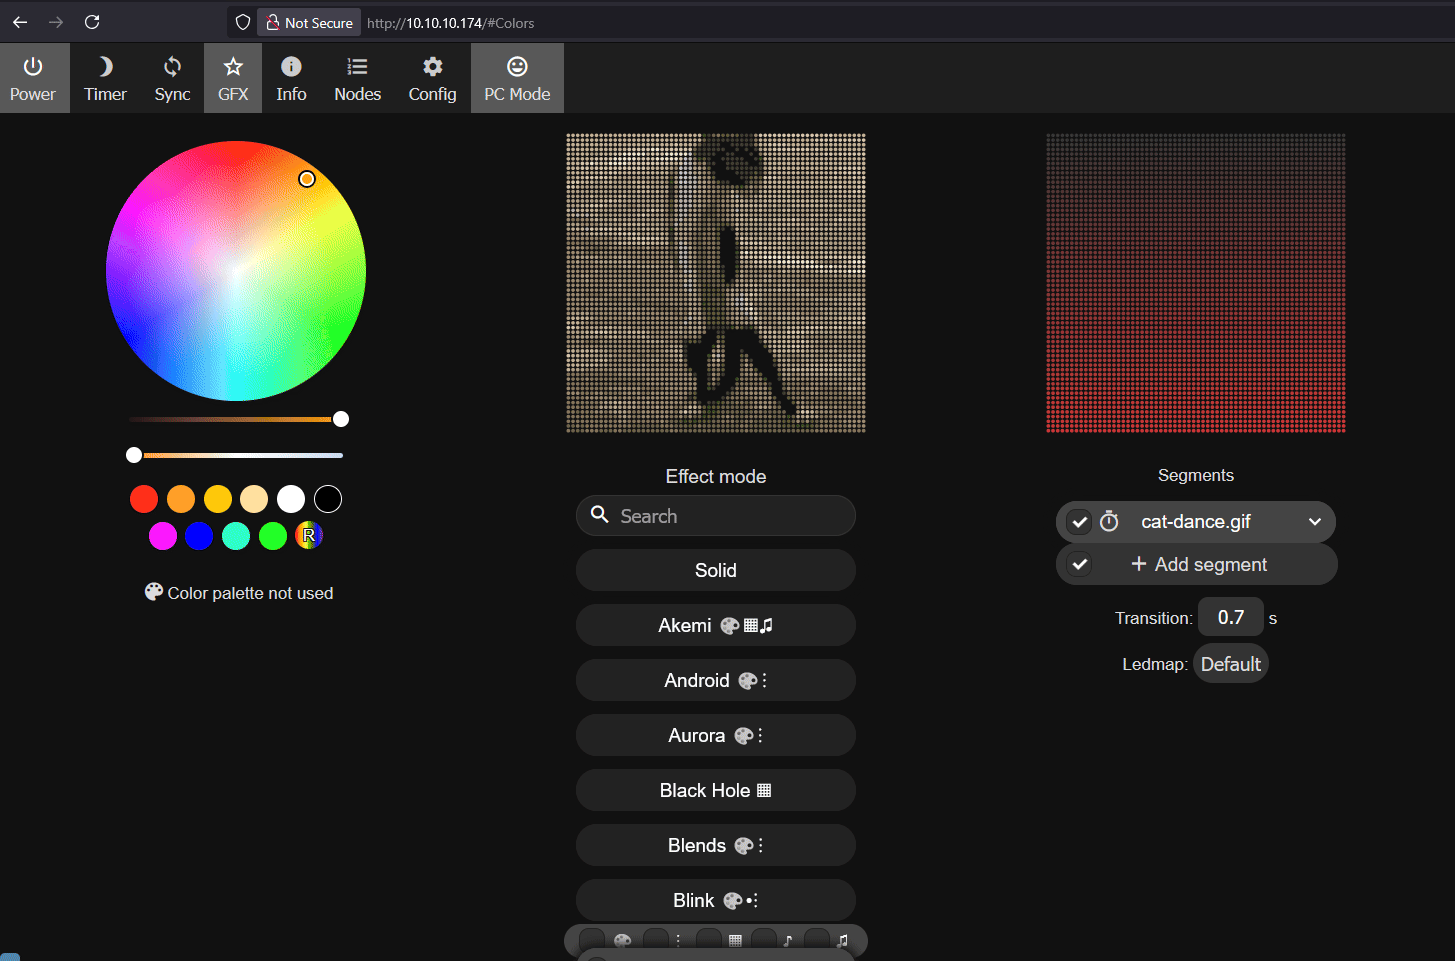The image size is (1455, 961).
Task: Toggle the palette filter checkbox in effect filter bar
Action: [x=593, y=940]
